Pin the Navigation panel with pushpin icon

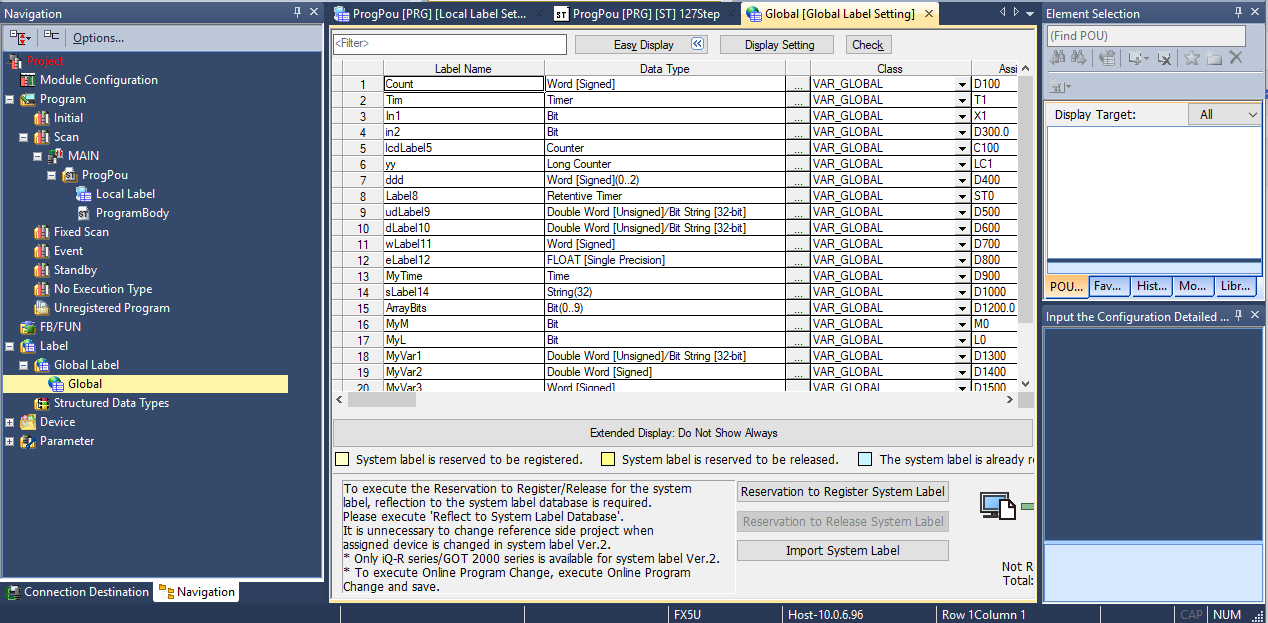297,13
